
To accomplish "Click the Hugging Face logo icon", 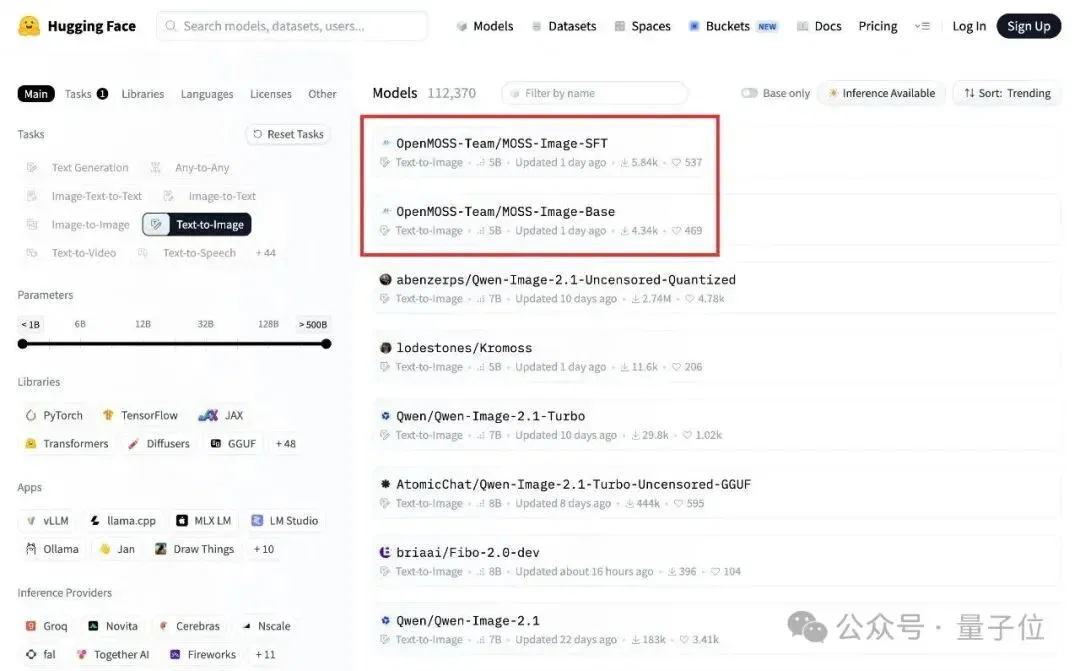I will (28, 26).
